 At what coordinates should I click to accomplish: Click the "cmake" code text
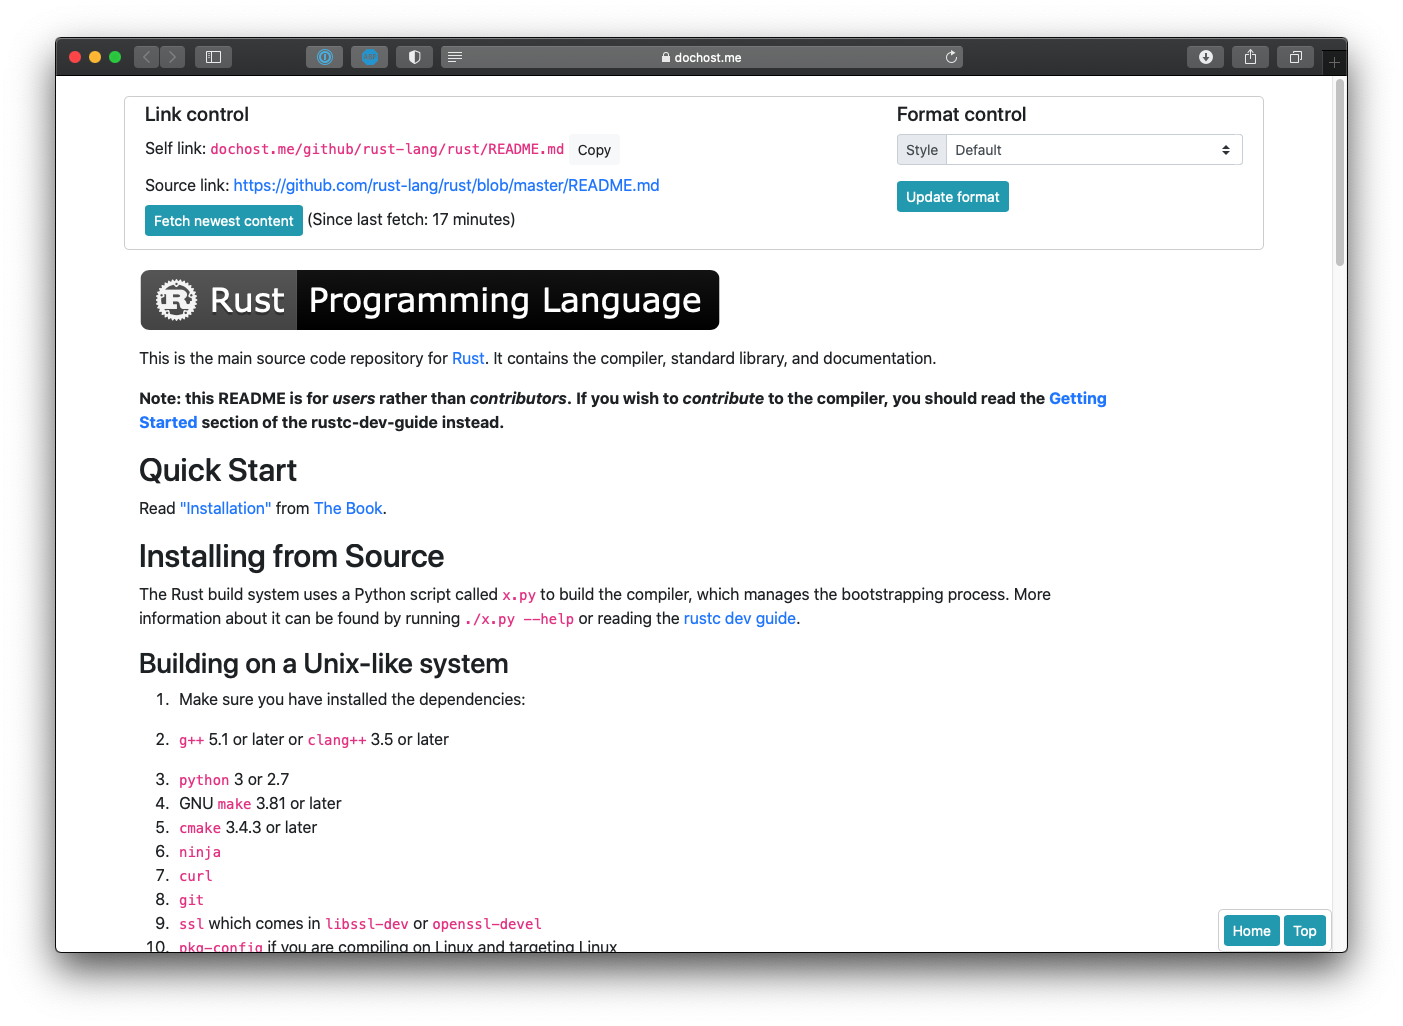200,828
